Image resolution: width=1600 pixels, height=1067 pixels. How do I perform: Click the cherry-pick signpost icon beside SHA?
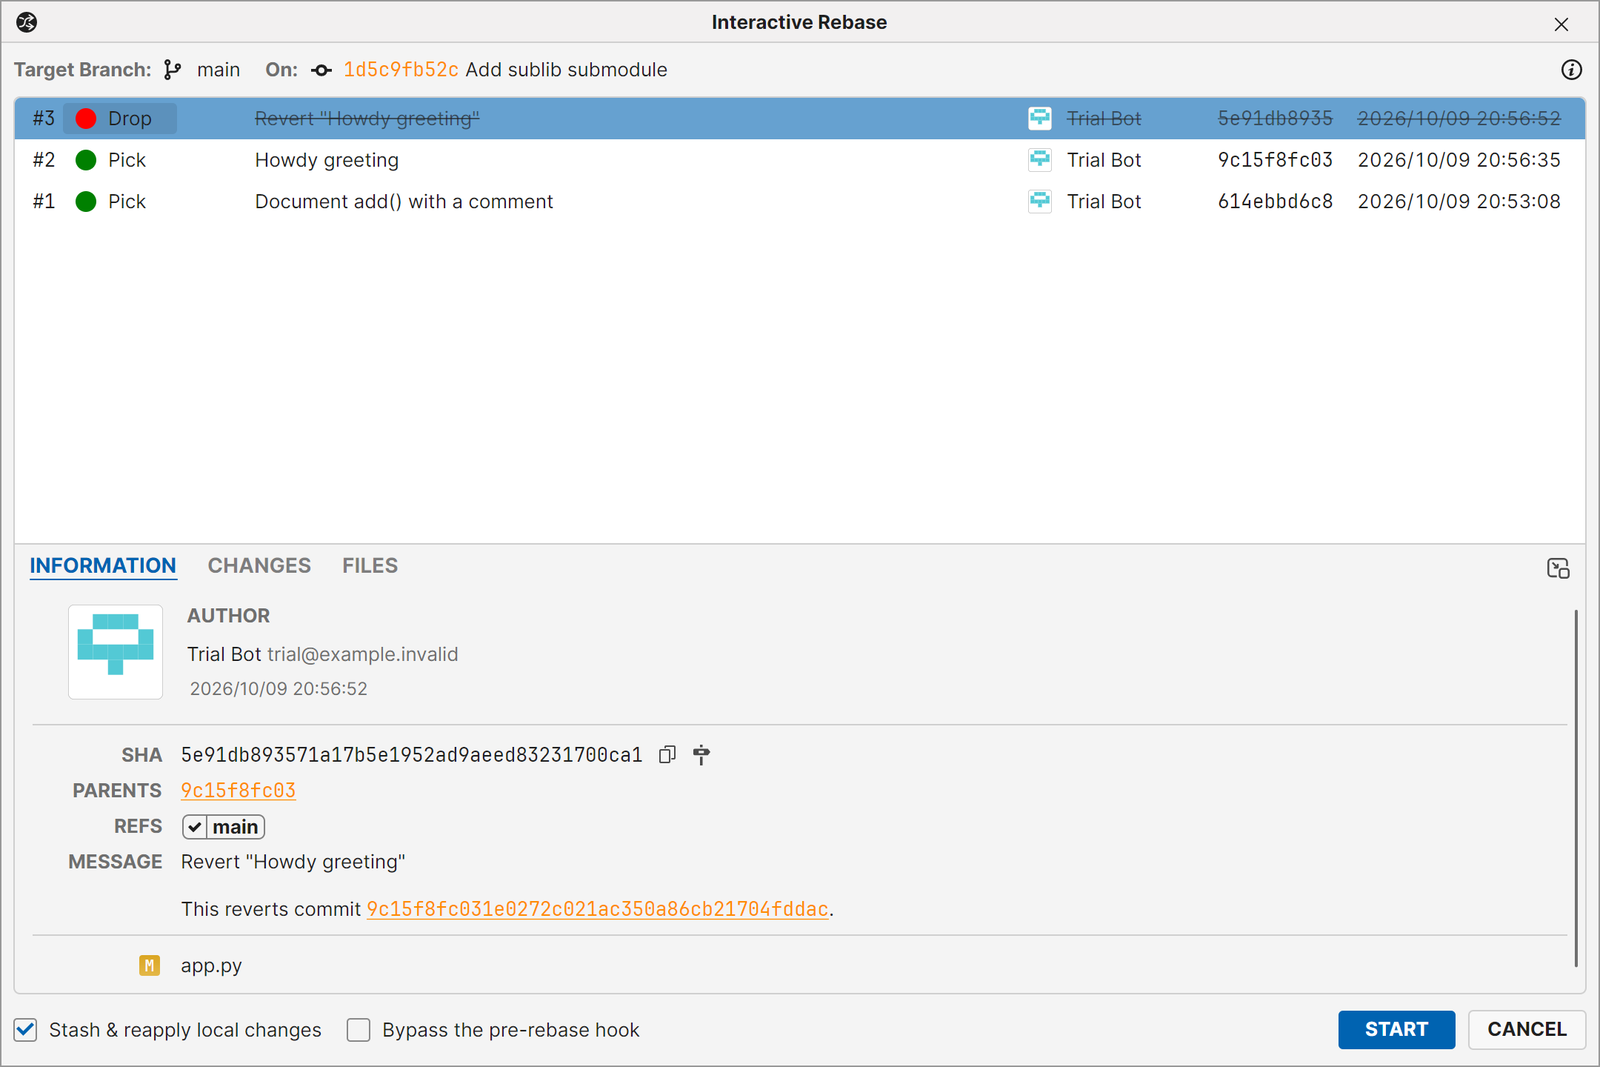point(702,755)
